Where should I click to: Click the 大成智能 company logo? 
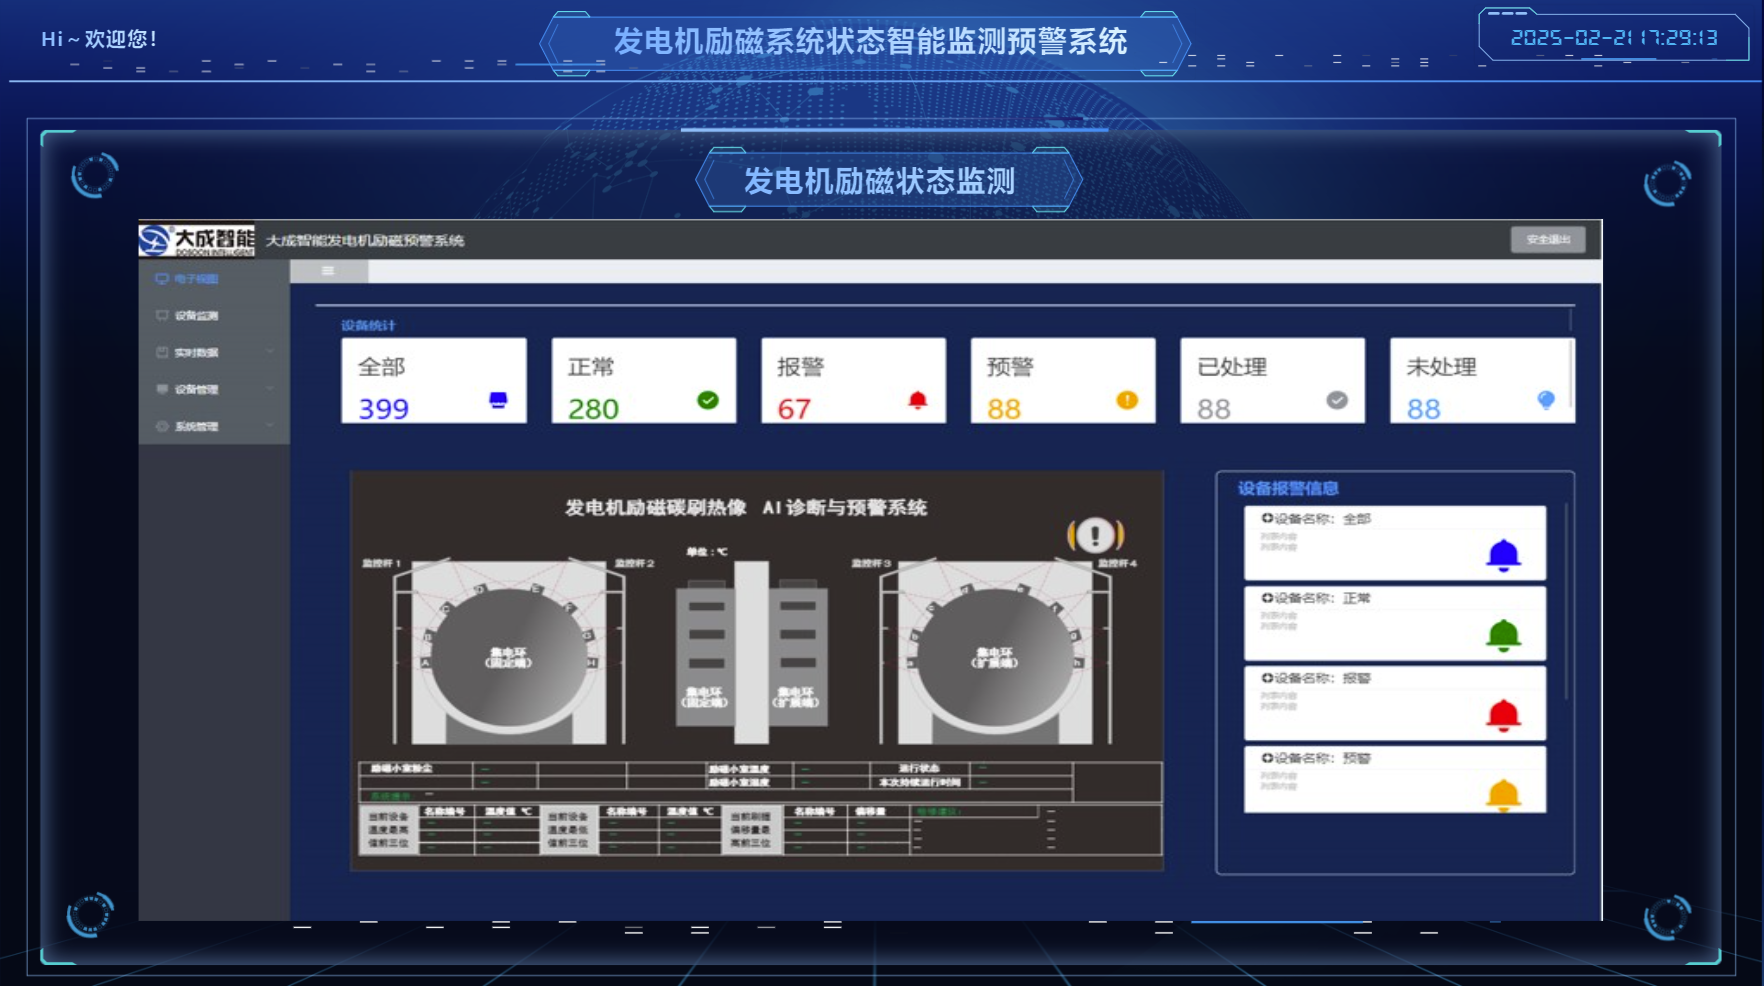tap(197, 240)
